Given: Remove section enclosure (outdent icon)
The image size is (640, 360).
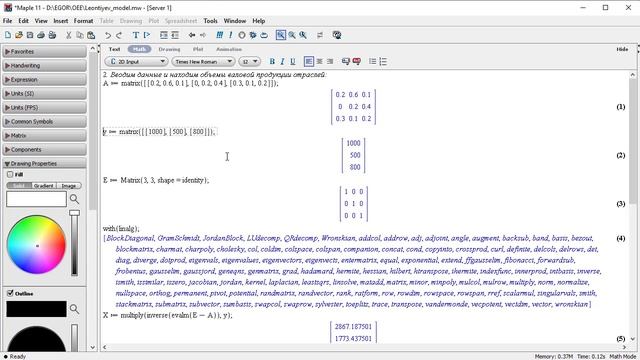Looking at the screenshot, I should (175, 35).
